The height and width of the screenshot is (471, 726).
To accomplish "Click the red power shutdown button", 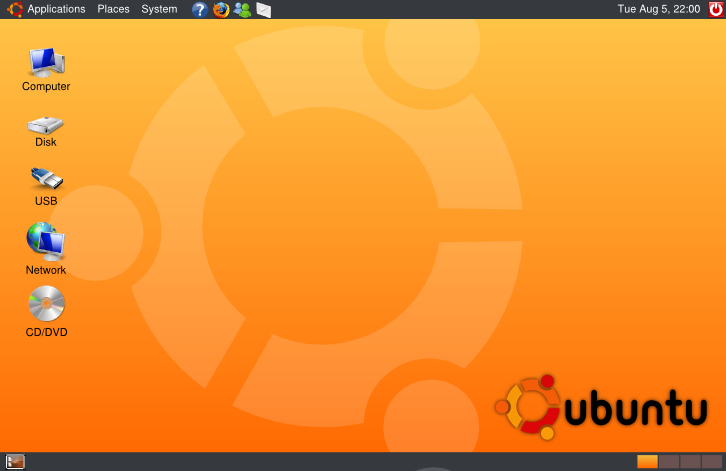I will click(x=716, y=9).
